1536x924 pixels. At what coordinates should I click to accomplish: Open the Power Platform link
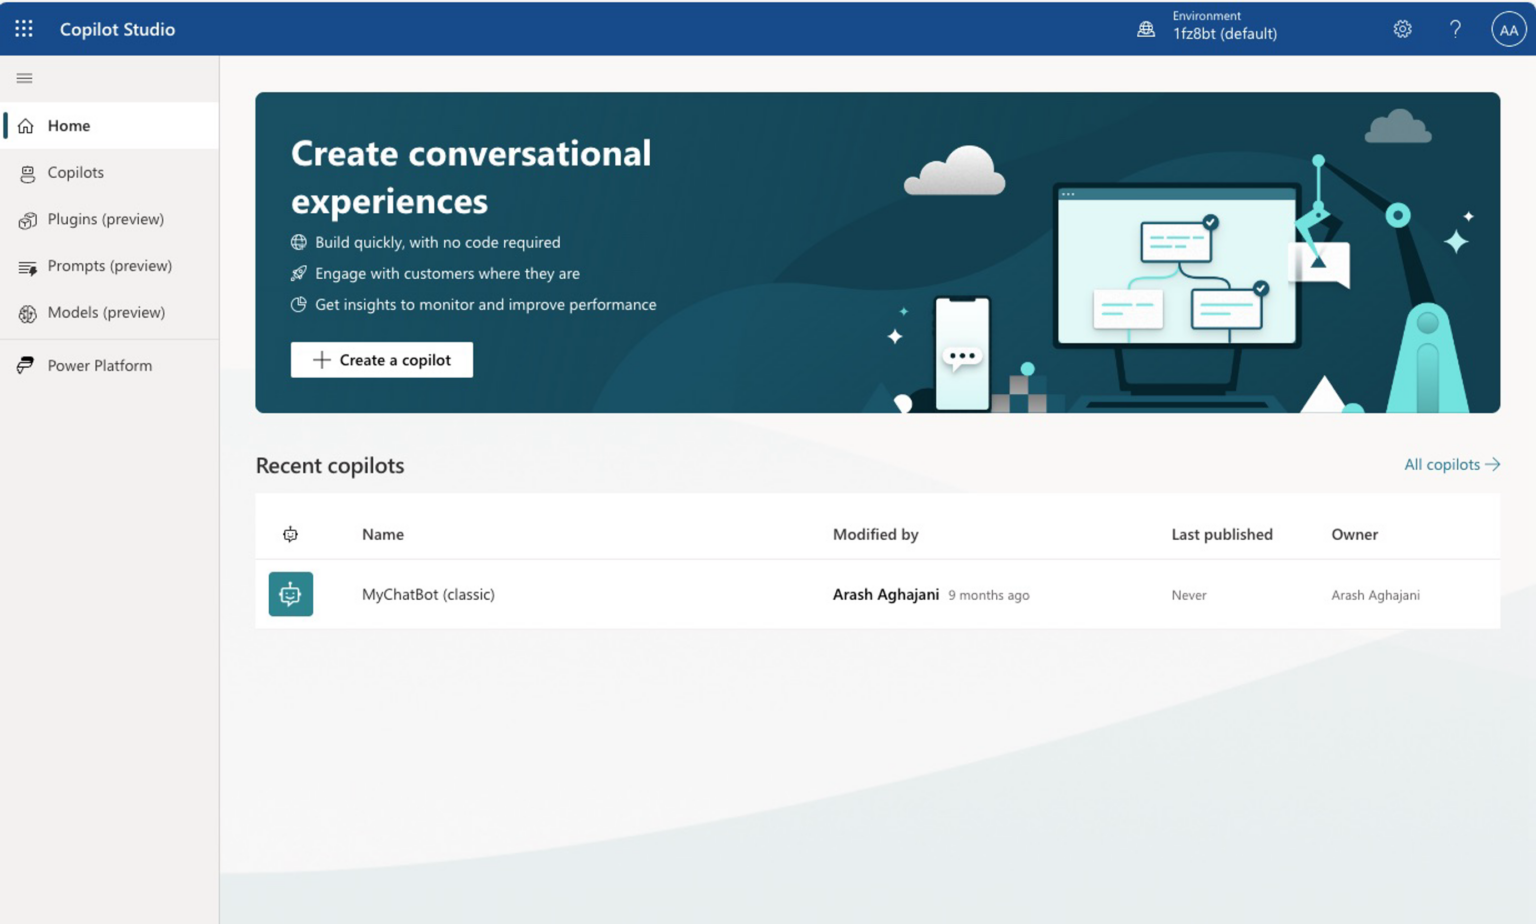[x=99, y=366]
